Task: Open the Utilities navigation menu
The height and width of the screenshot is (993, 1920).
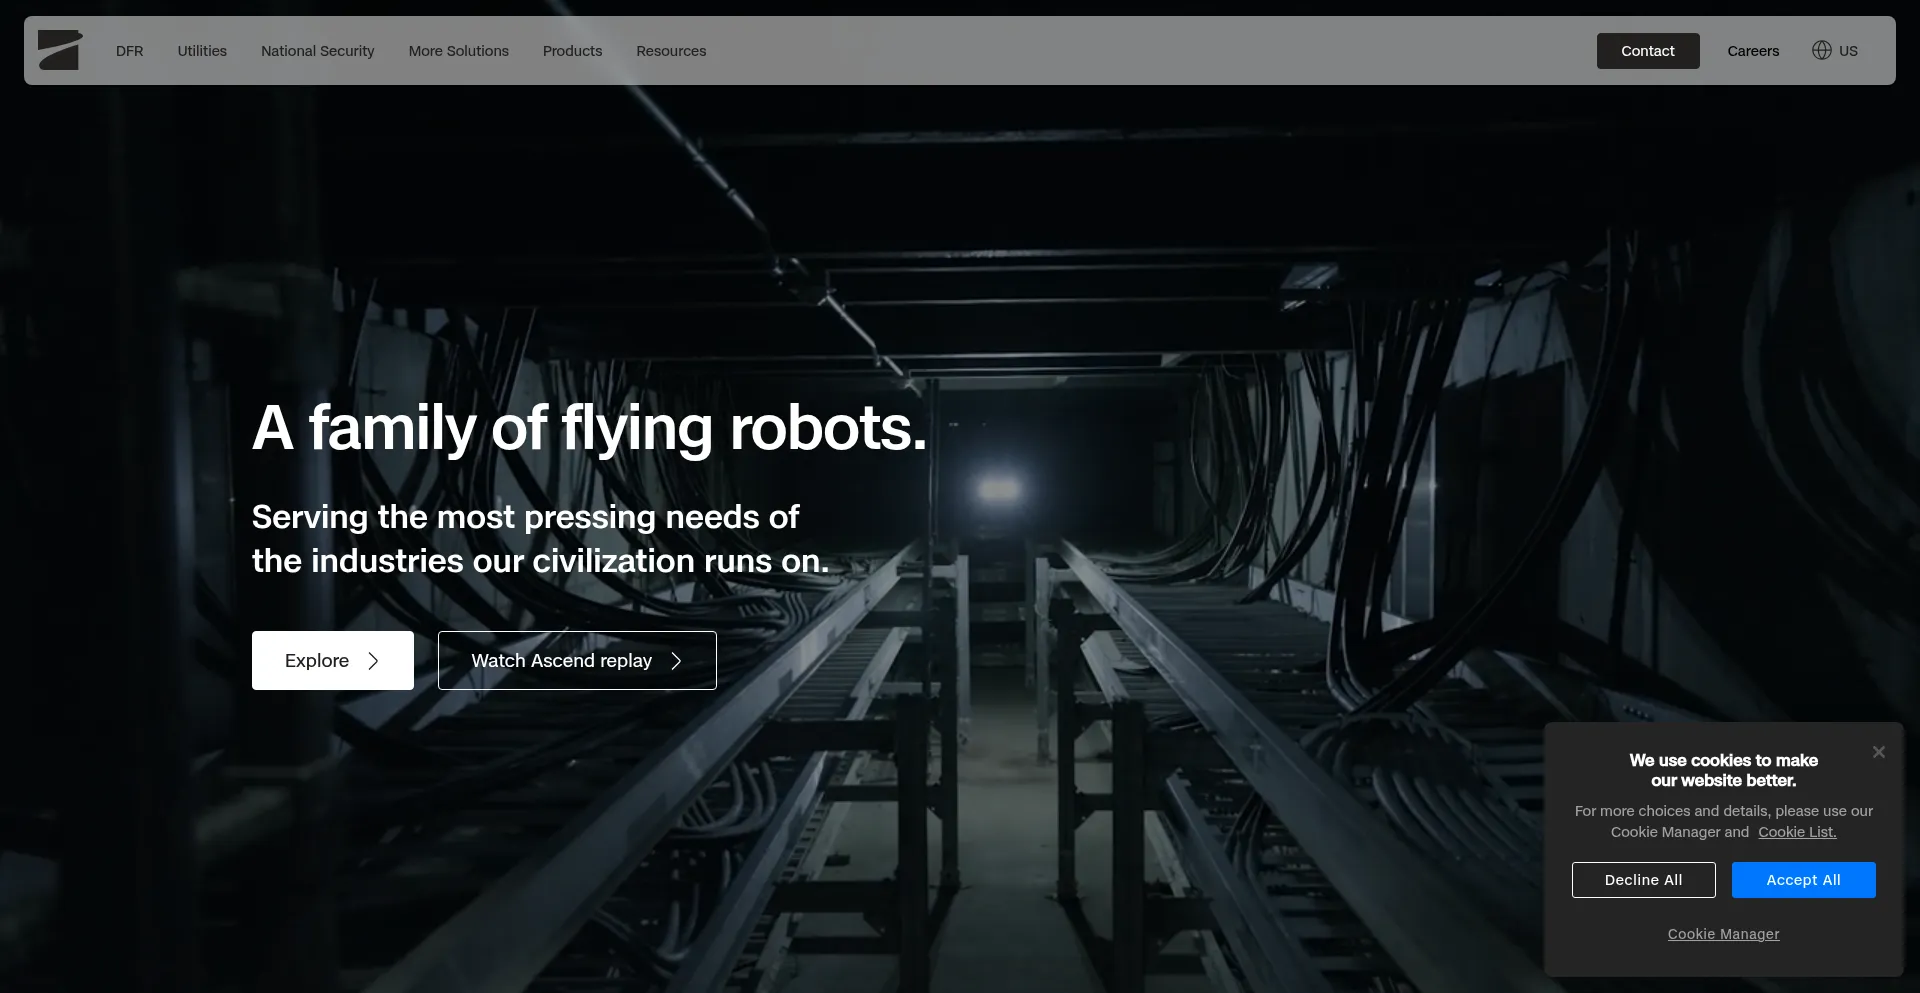Action: point(202,51)
